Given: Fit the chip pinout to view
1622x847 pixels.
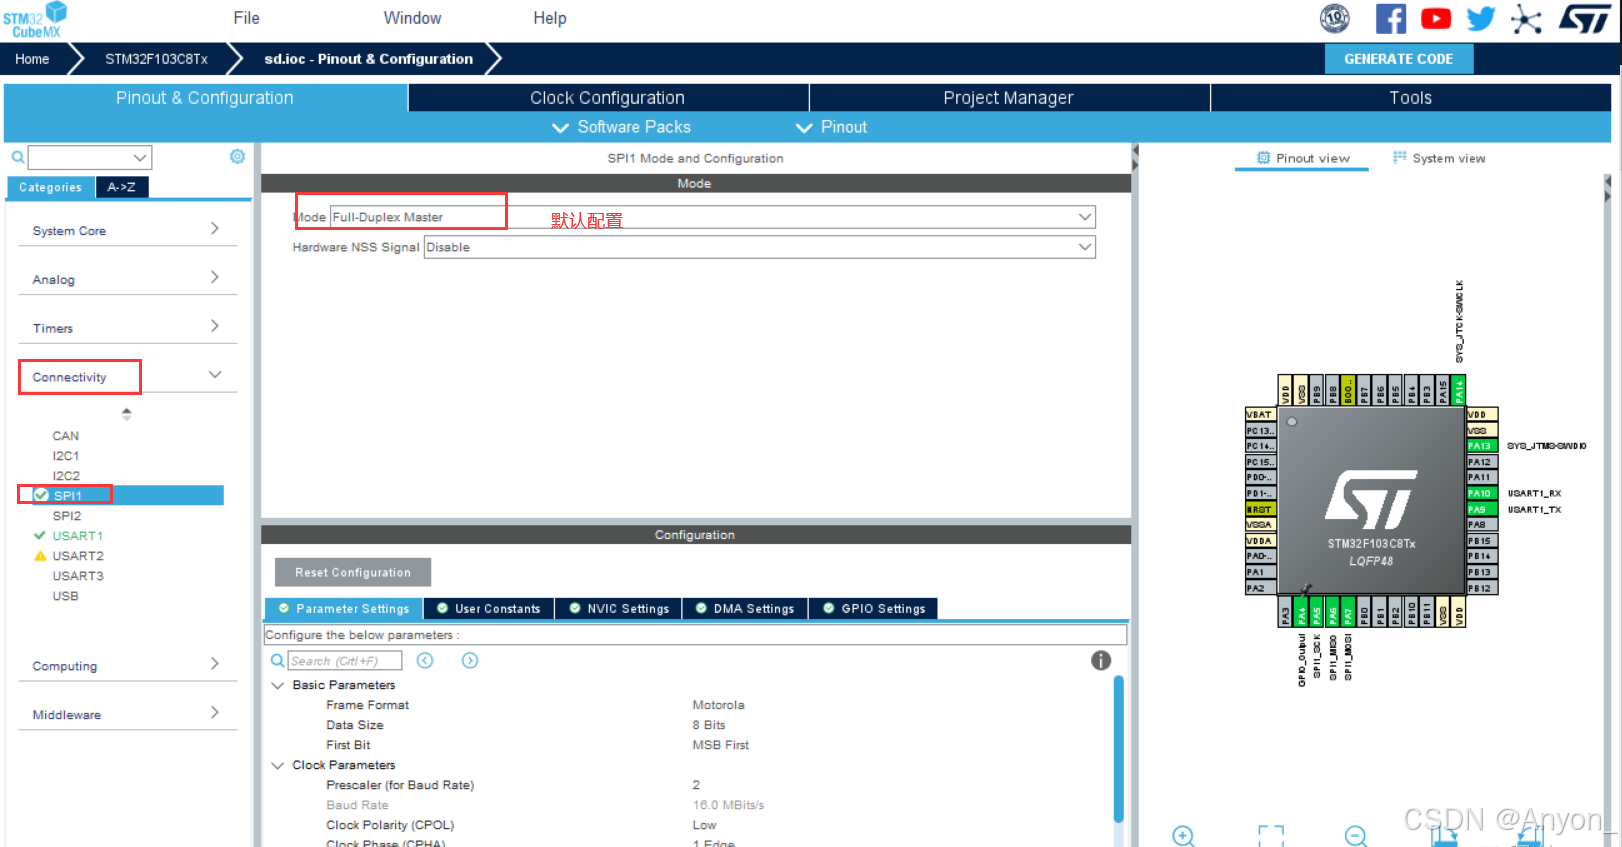Looking at the screenshot, I should 1271,835.
